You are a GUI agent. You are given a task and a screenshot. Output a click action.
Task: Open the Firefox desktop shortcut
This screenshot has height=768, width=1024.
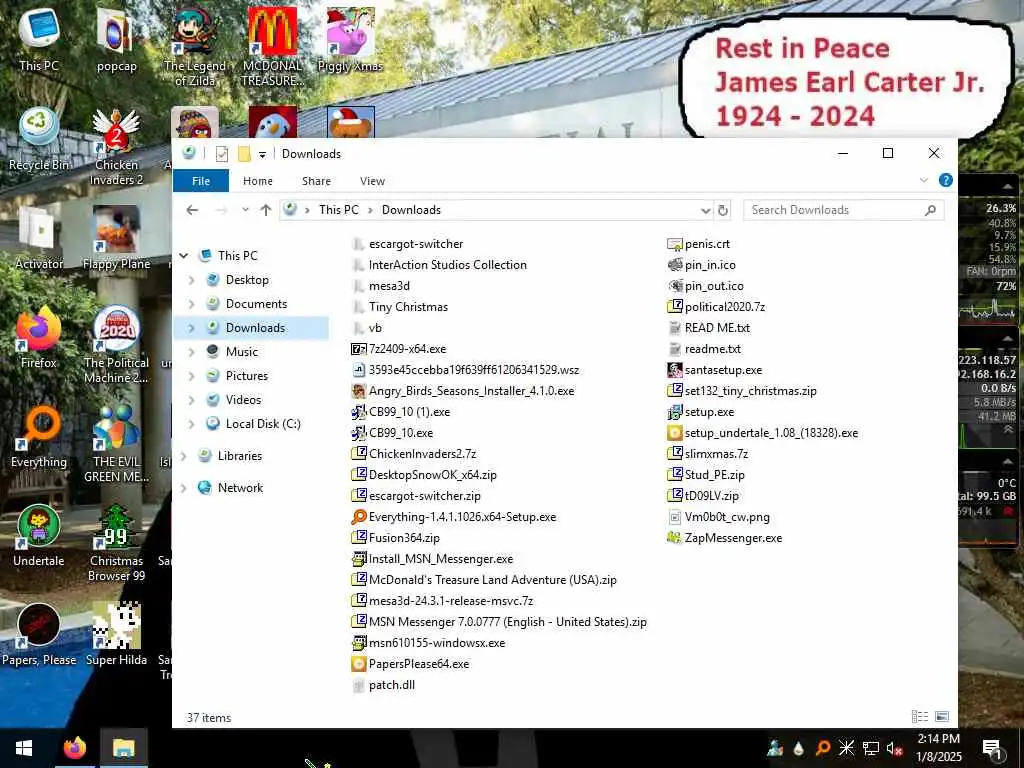38,338
